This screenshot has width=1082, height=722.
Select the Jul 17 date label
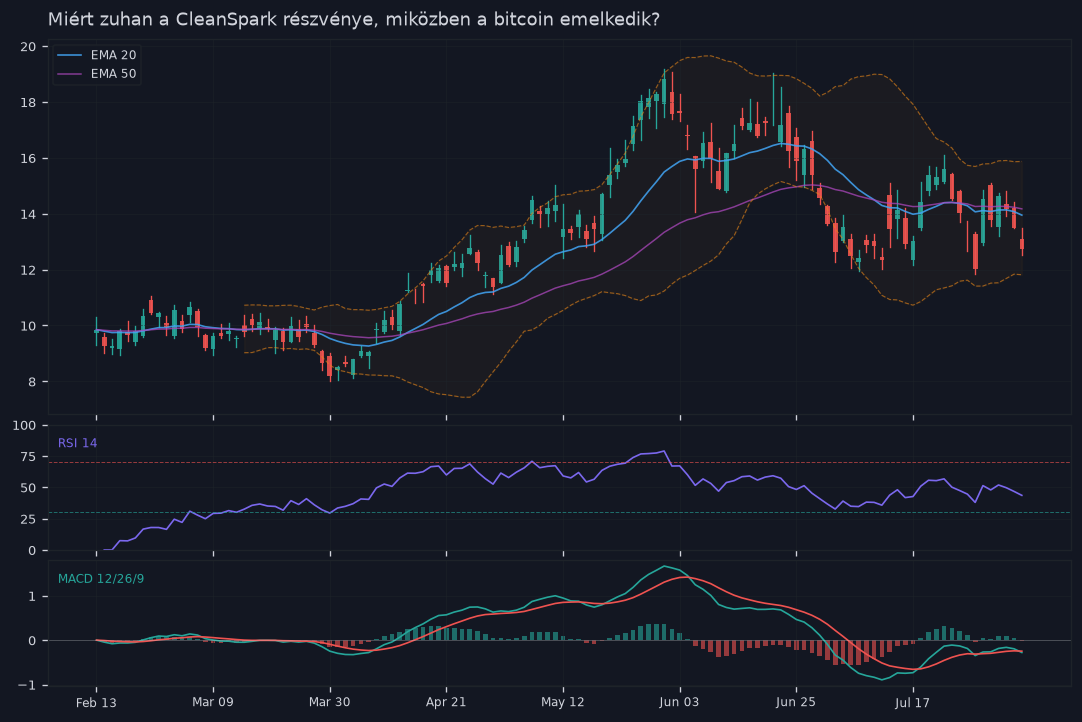[912, 703]
